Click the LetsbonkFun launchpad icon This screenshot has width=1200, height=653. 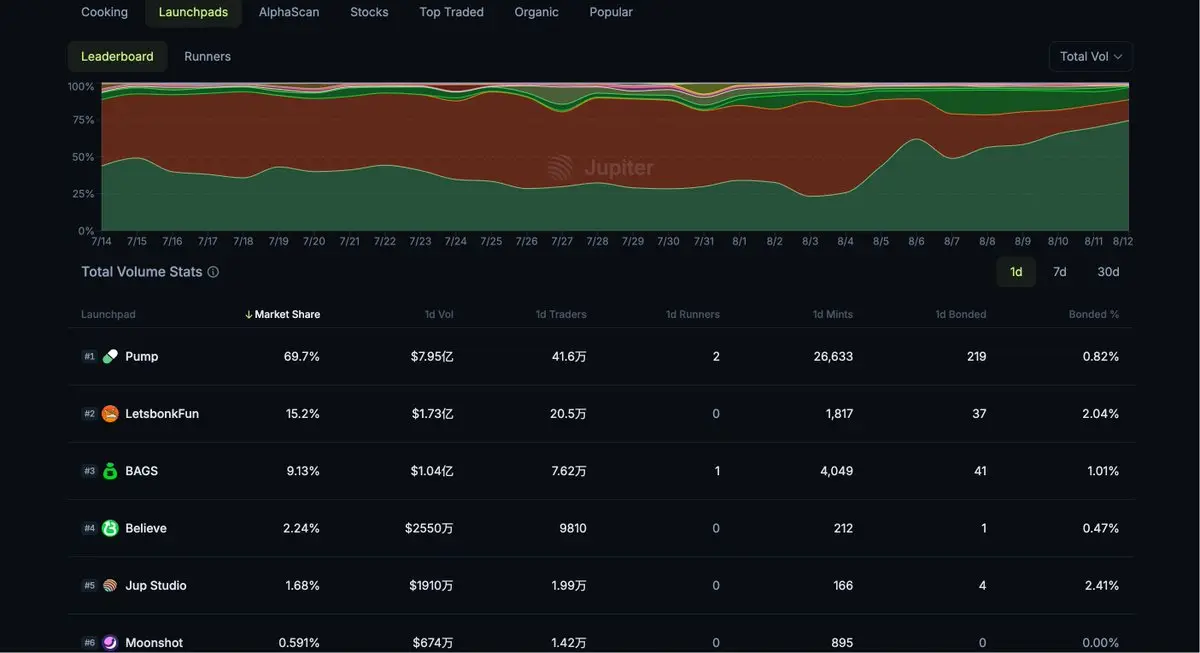(x=110, y=414)
